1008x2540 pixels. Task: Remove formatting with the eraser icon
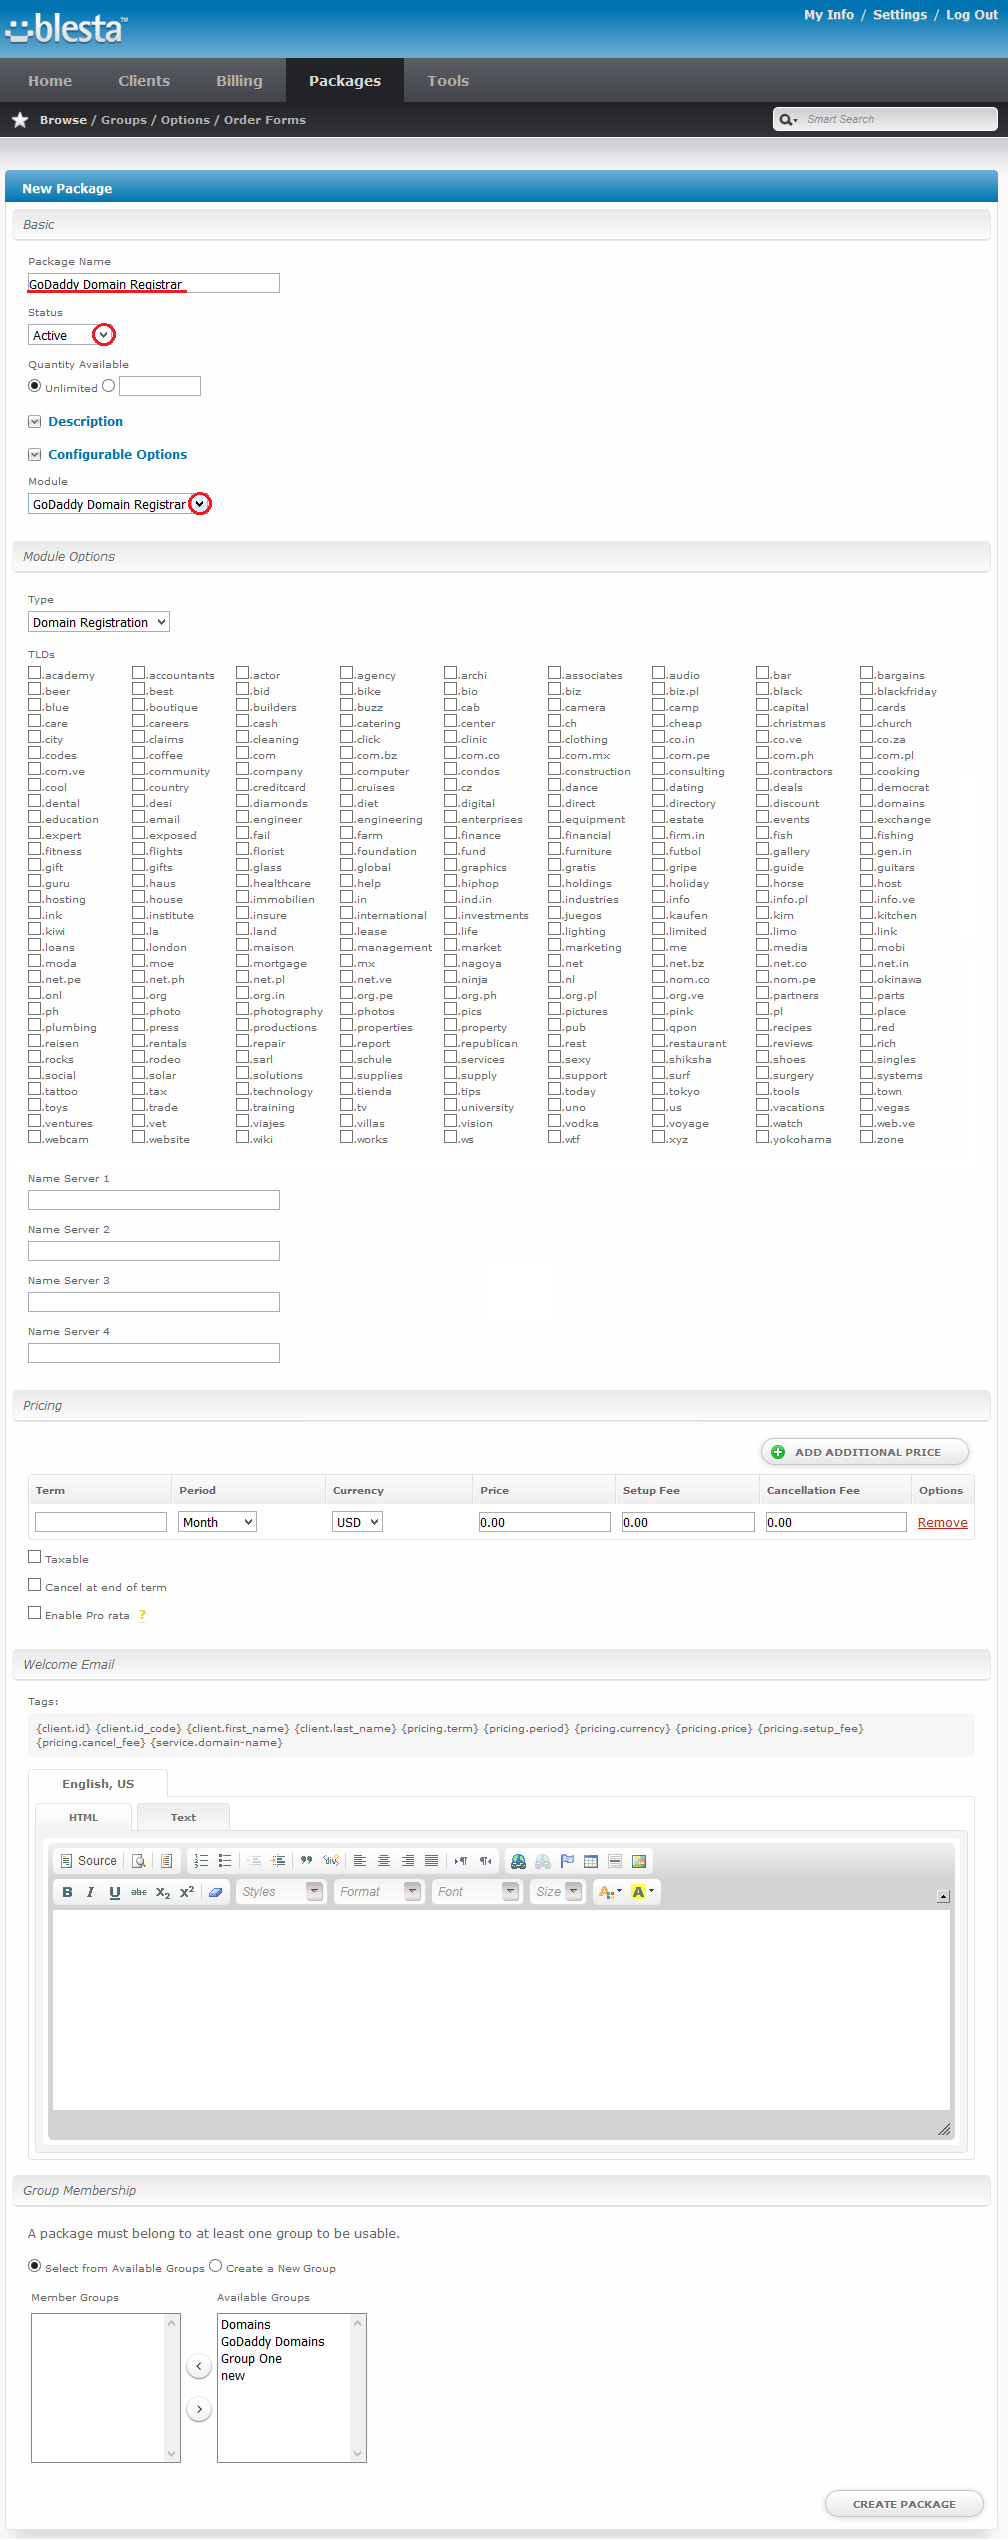click(x=215, y=1892)
